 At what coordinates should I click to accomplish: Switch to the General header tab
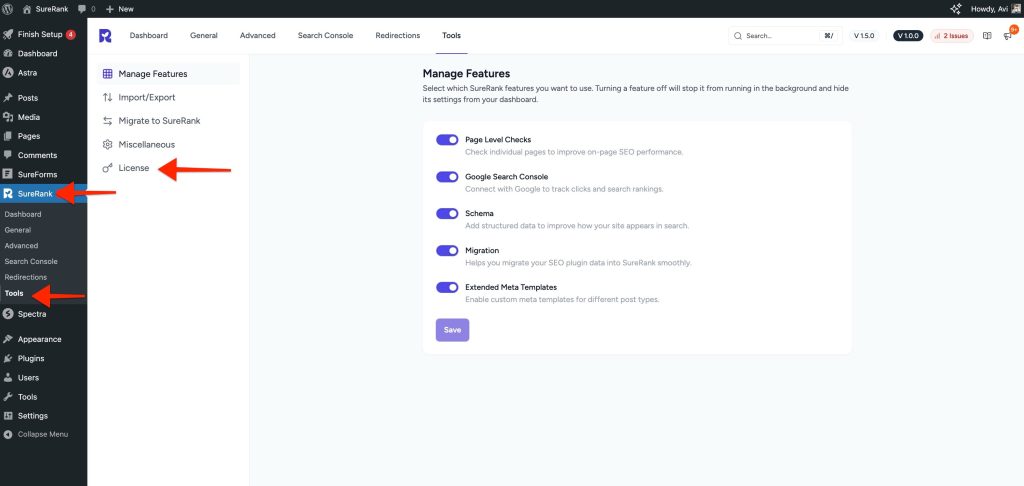pyautogui.click(x=204, y=35)
